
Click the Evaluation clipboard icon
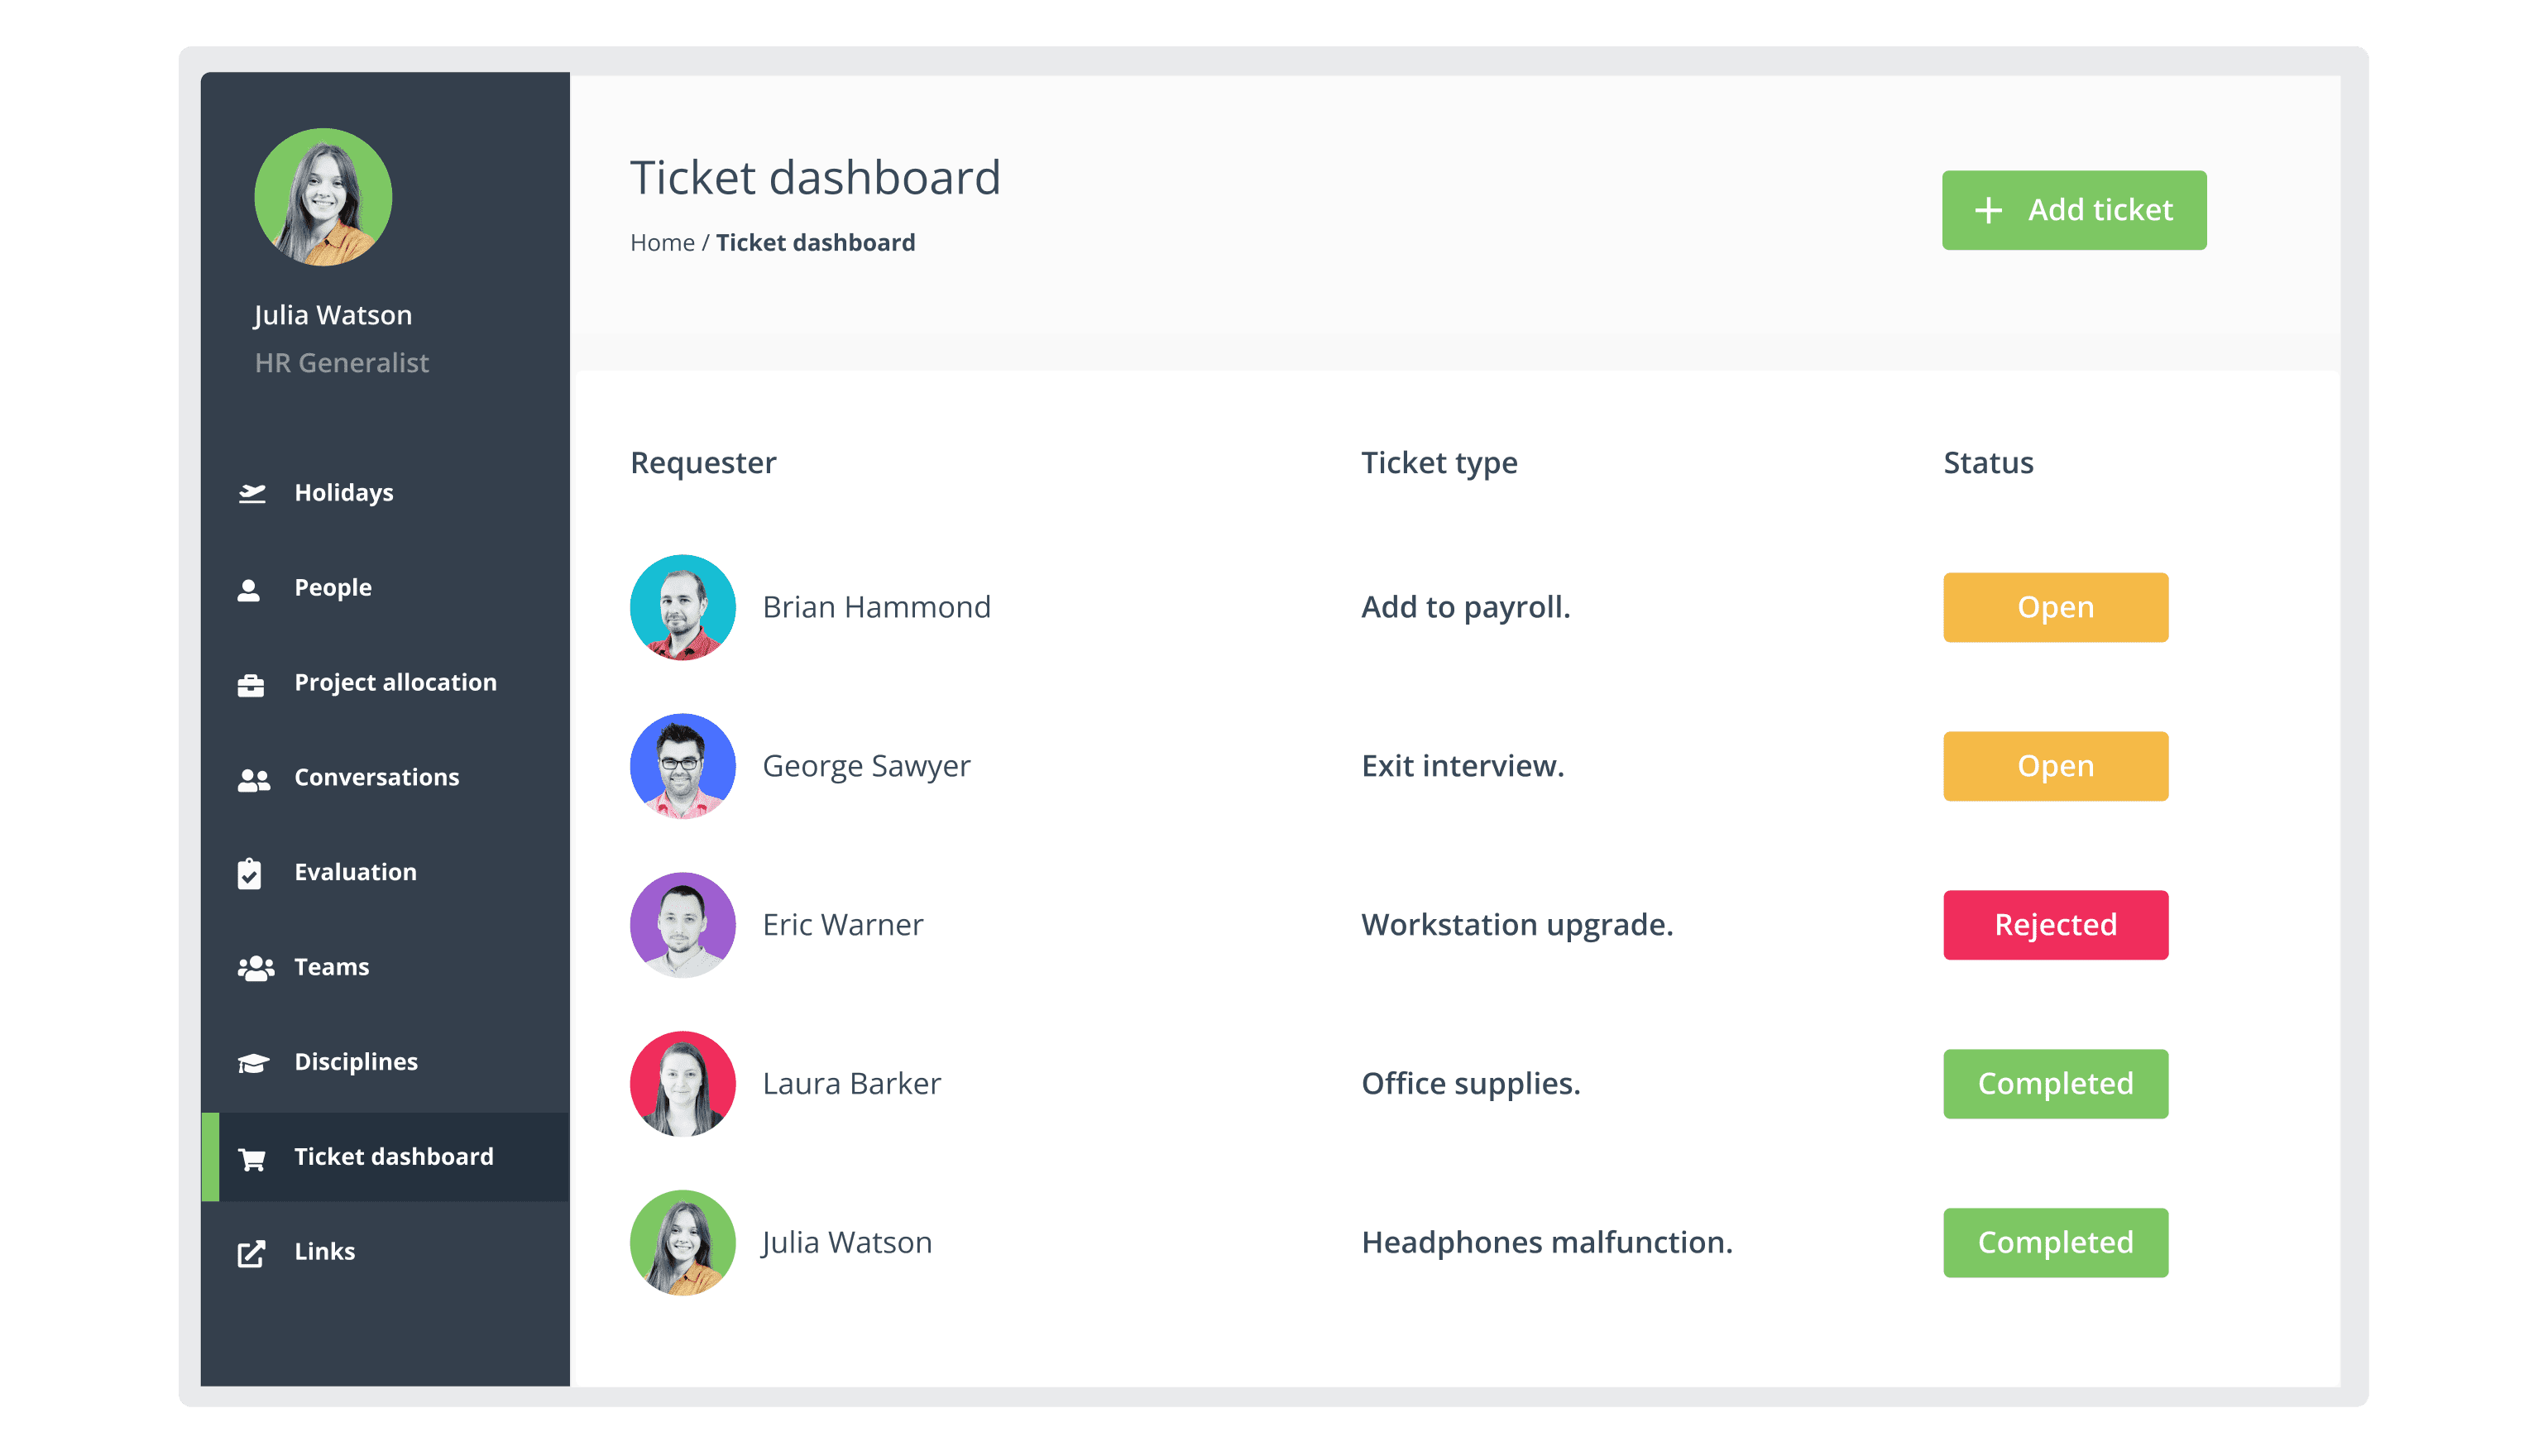(x=250, y=873)
